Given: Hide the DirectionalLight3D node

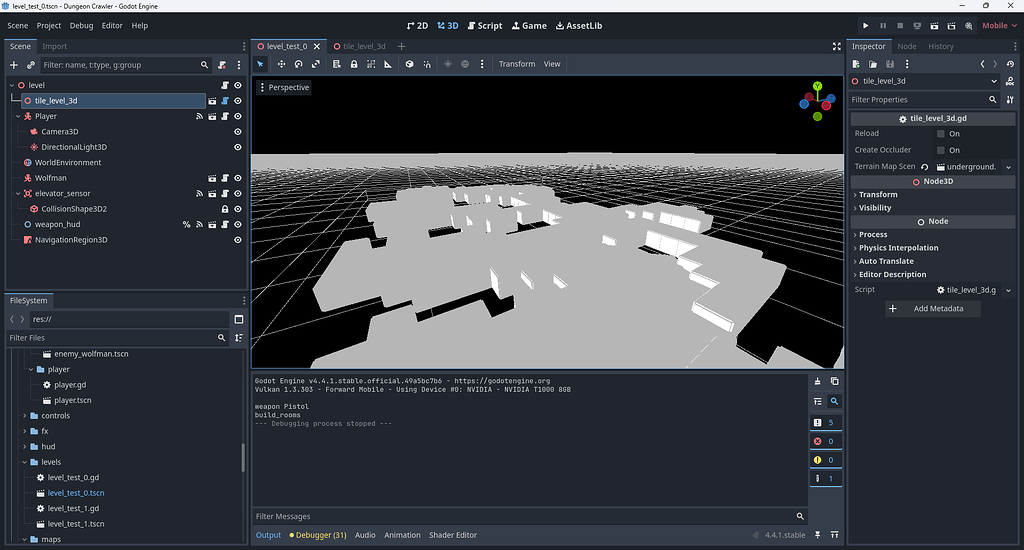Looking at the screenshot, I should coord(238,147).
